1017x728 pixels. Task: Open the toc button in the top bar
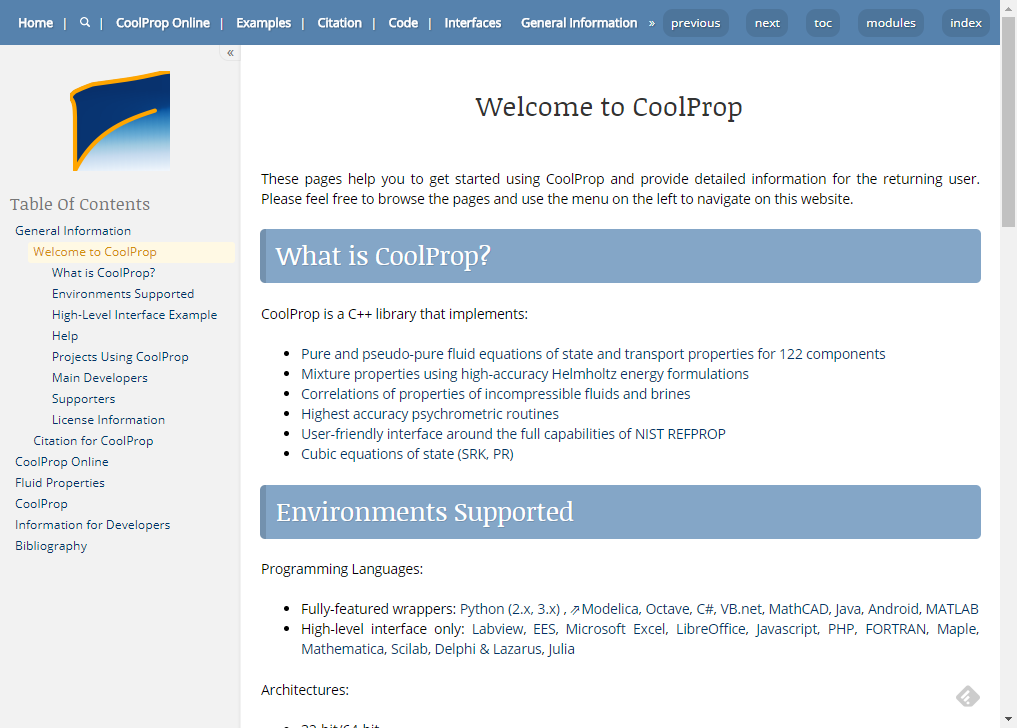[822, 22]
